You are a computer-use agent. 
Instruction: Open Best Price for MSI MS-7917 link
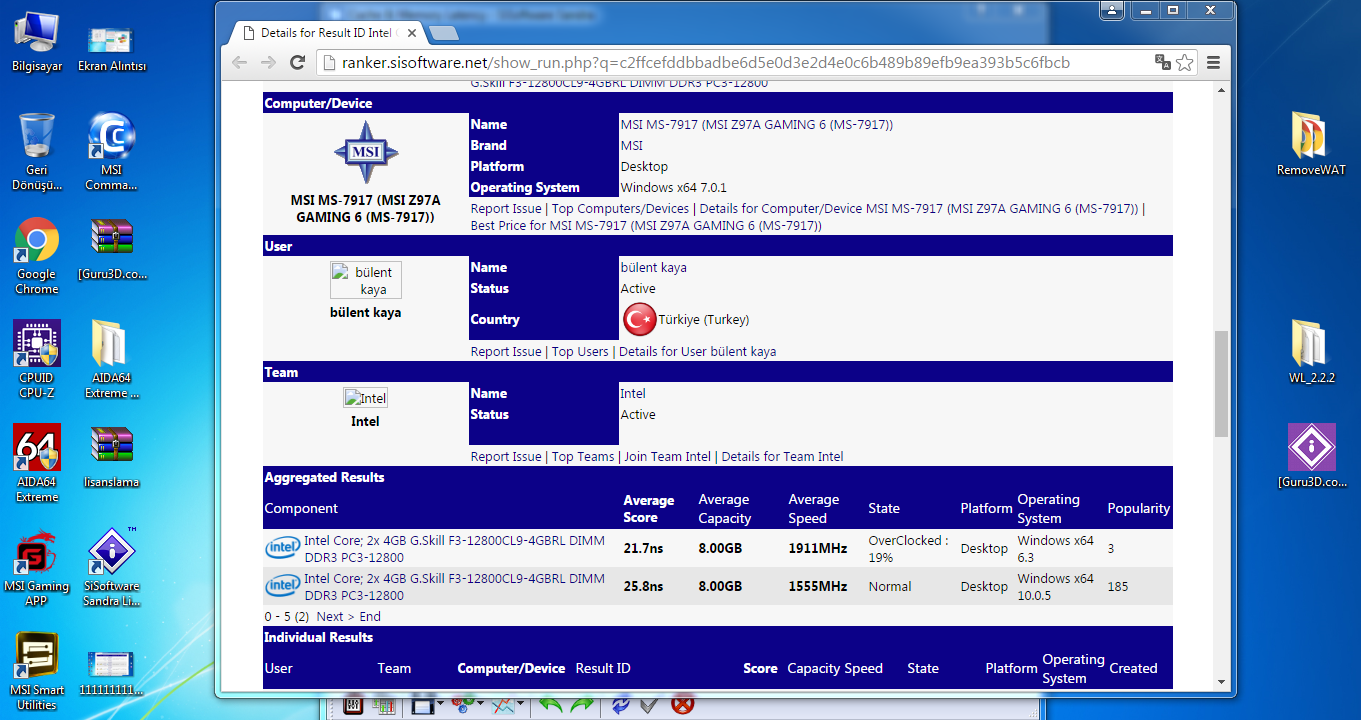coord(646,226)
